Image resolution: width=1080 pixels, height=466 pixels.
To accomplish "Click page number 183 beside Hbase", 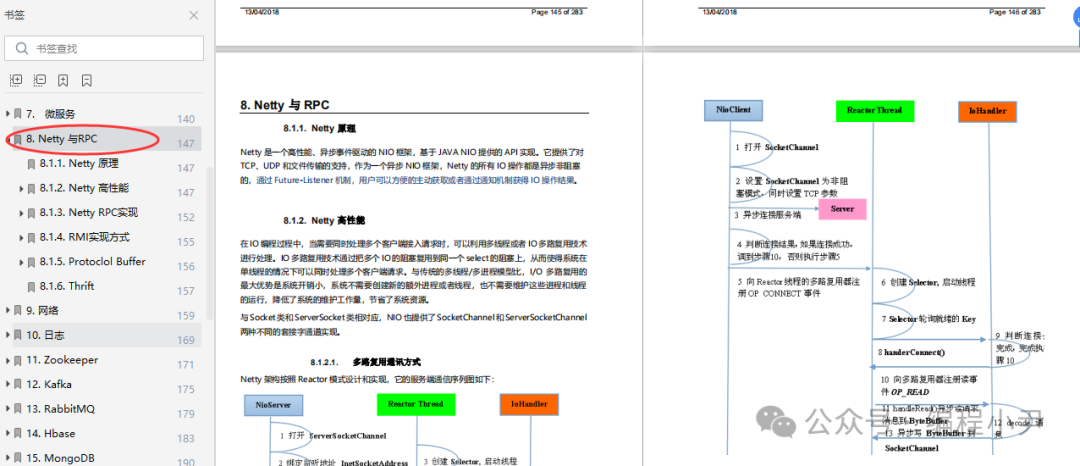I will pyautogui.click(x=186, y=438).
